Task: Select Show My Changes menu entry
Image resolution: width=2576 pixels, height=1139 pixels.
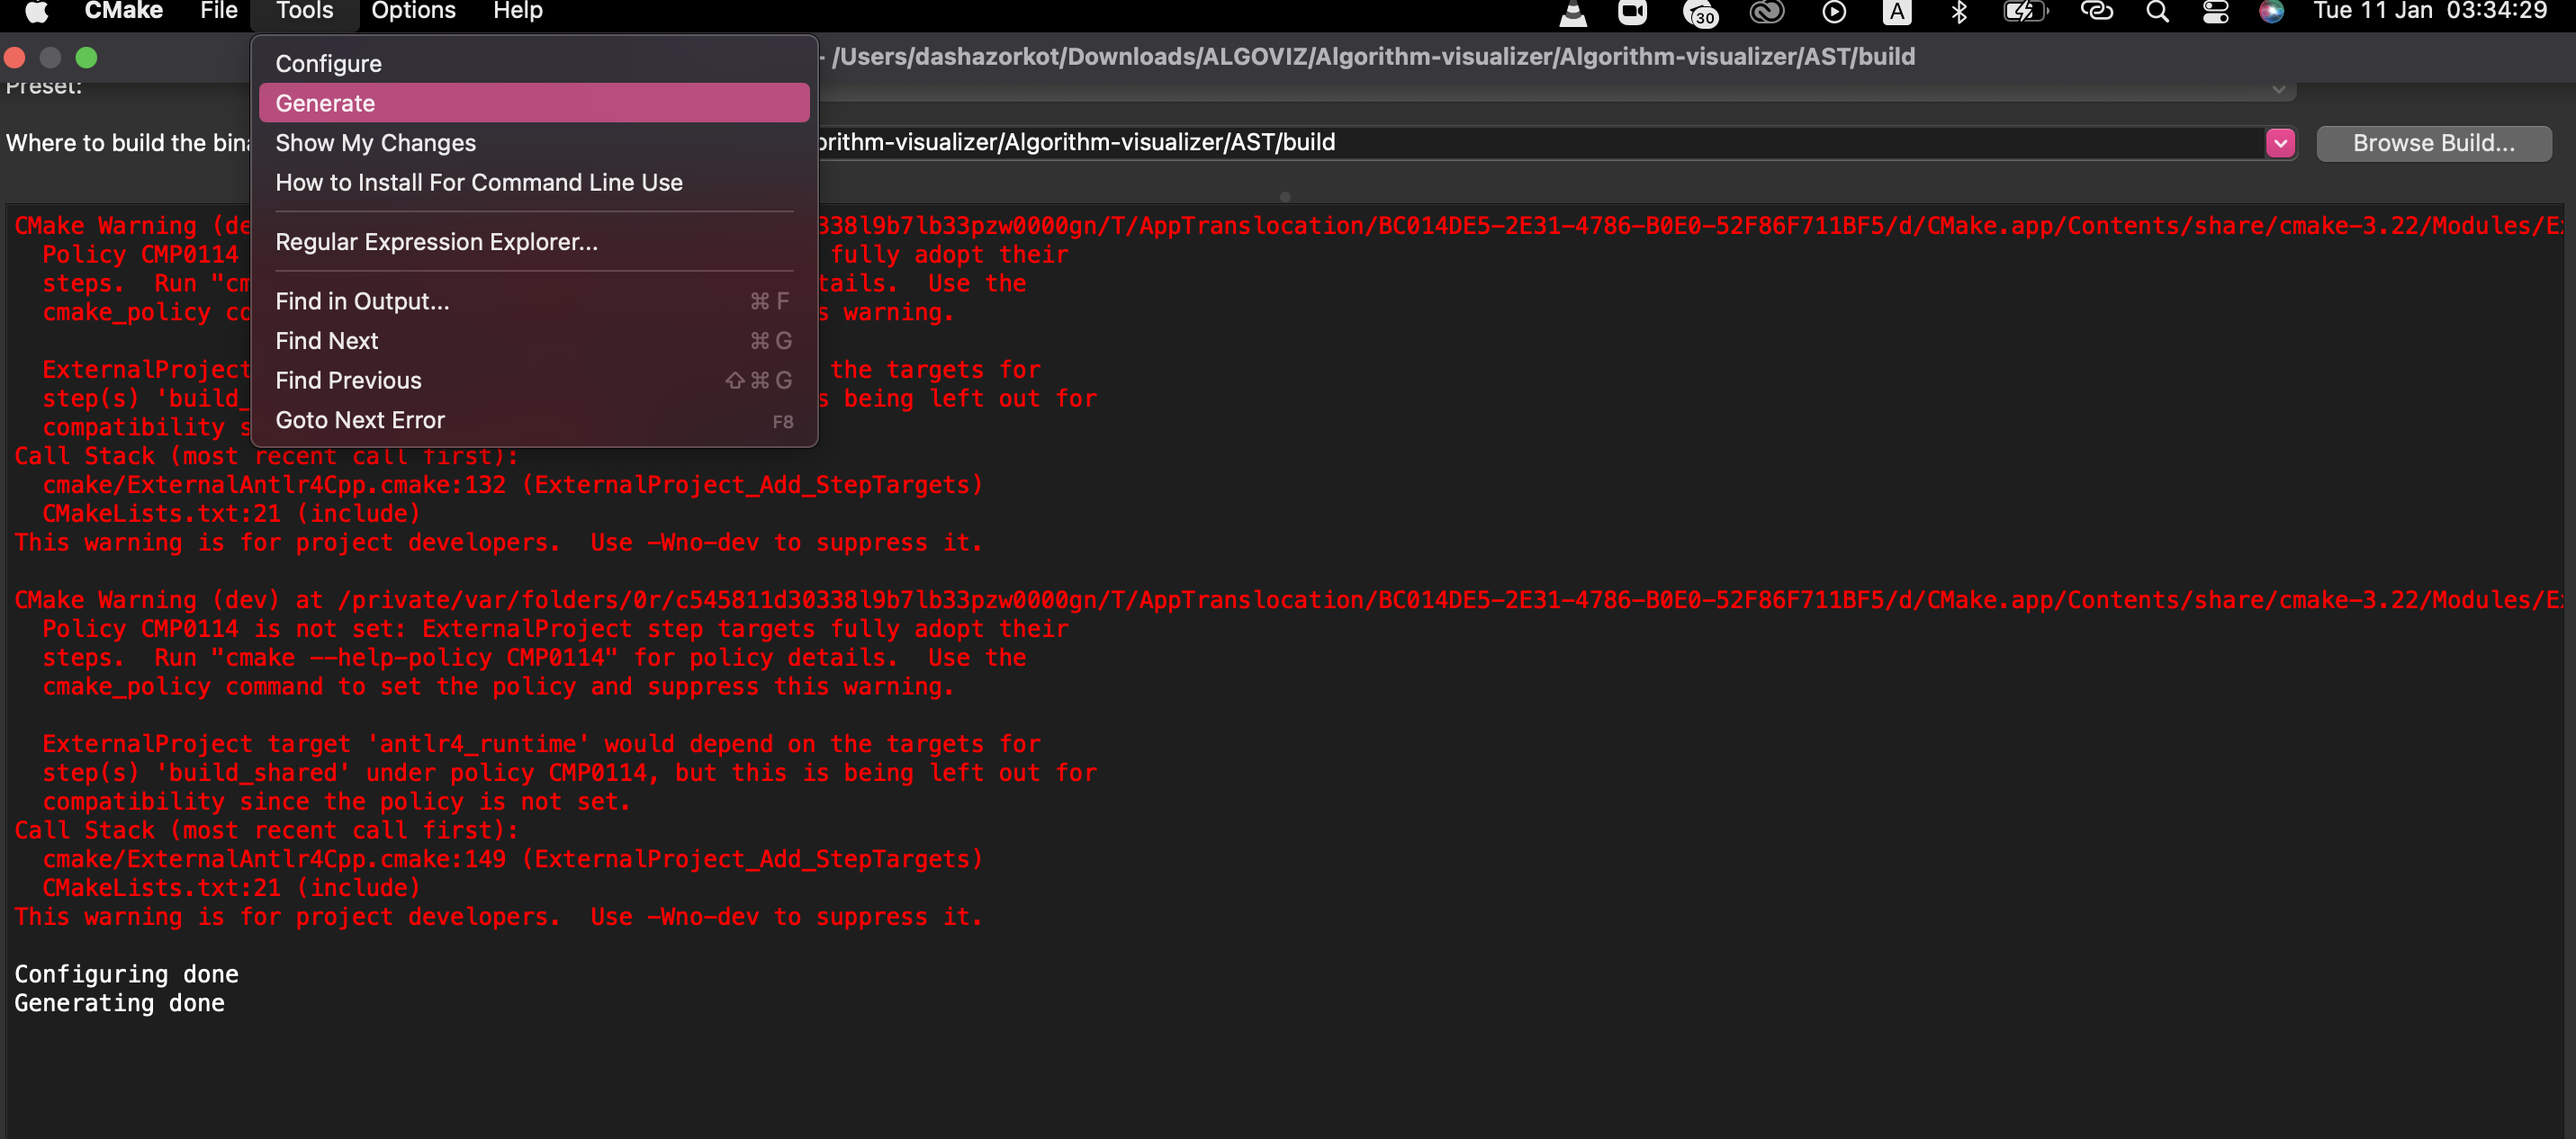Action: pos(375,142)
